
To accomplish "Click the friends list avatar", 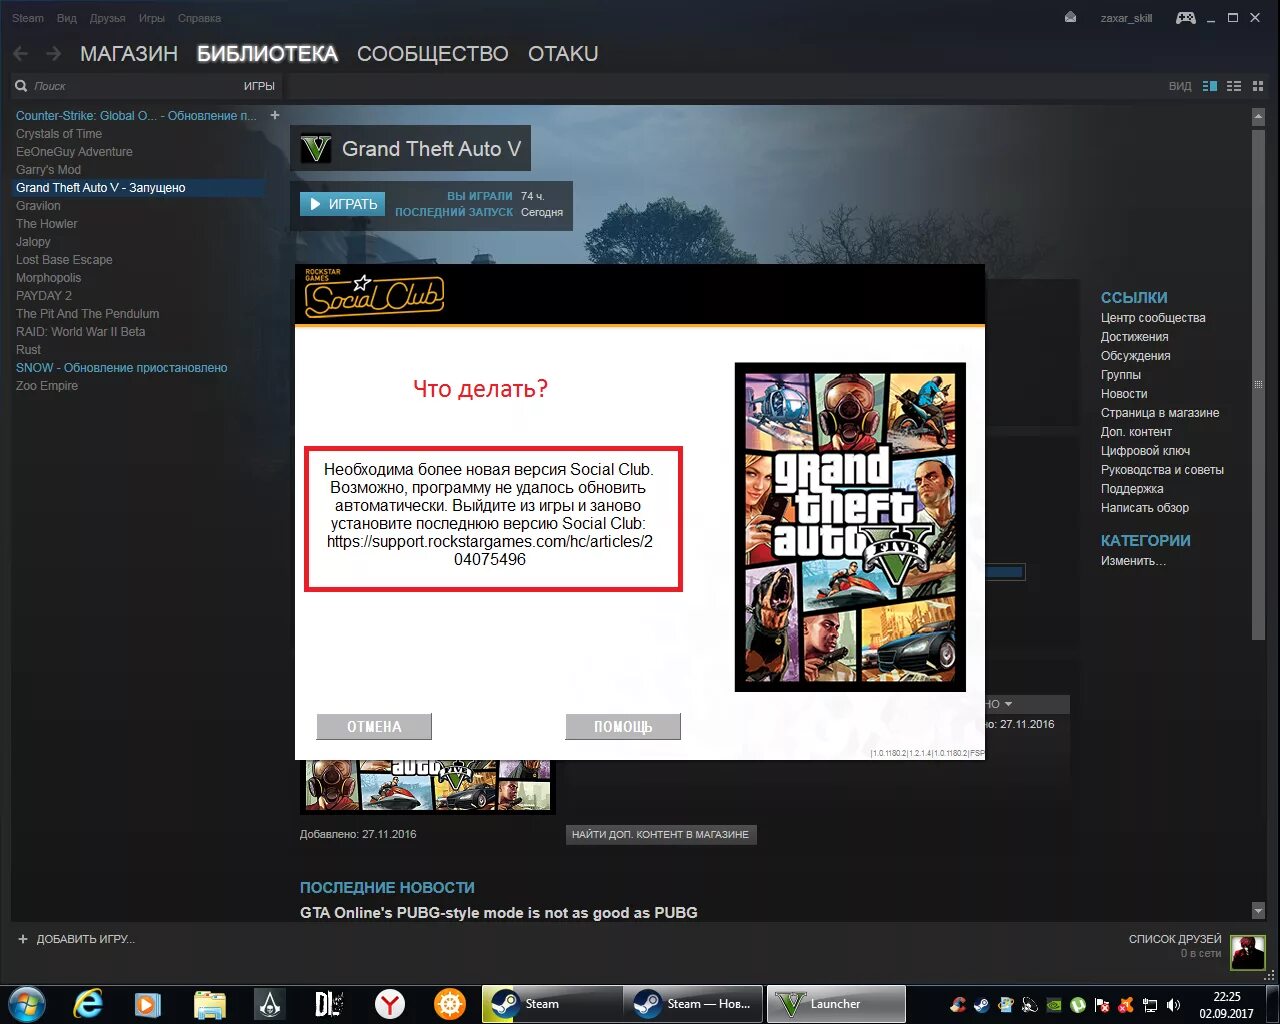I will tap(1248, 952).
